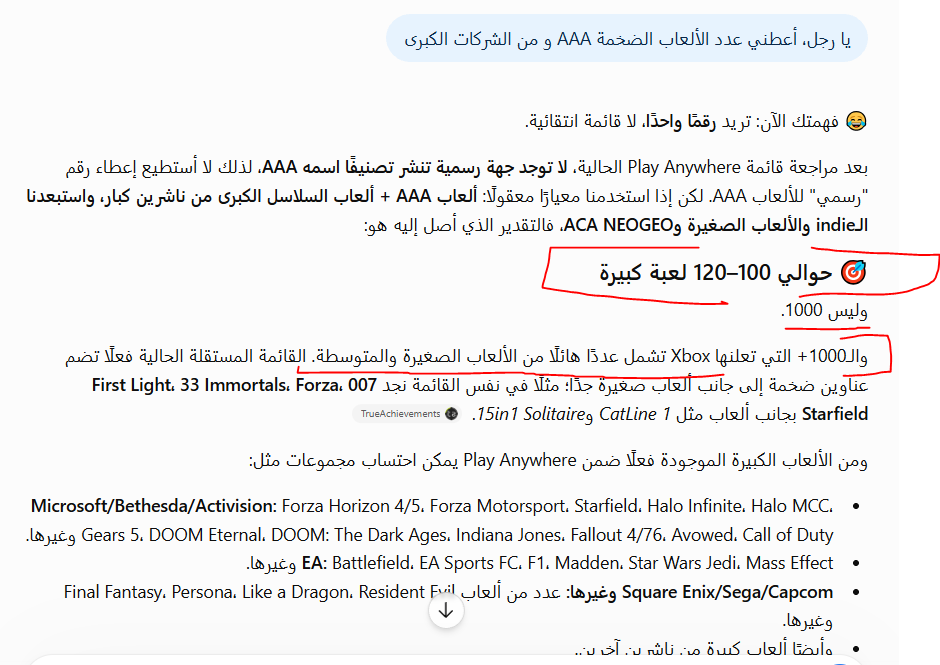940x665 pixels.
Task: Open the TrueAchievements source citation
Action: click(x=406, y=414)
